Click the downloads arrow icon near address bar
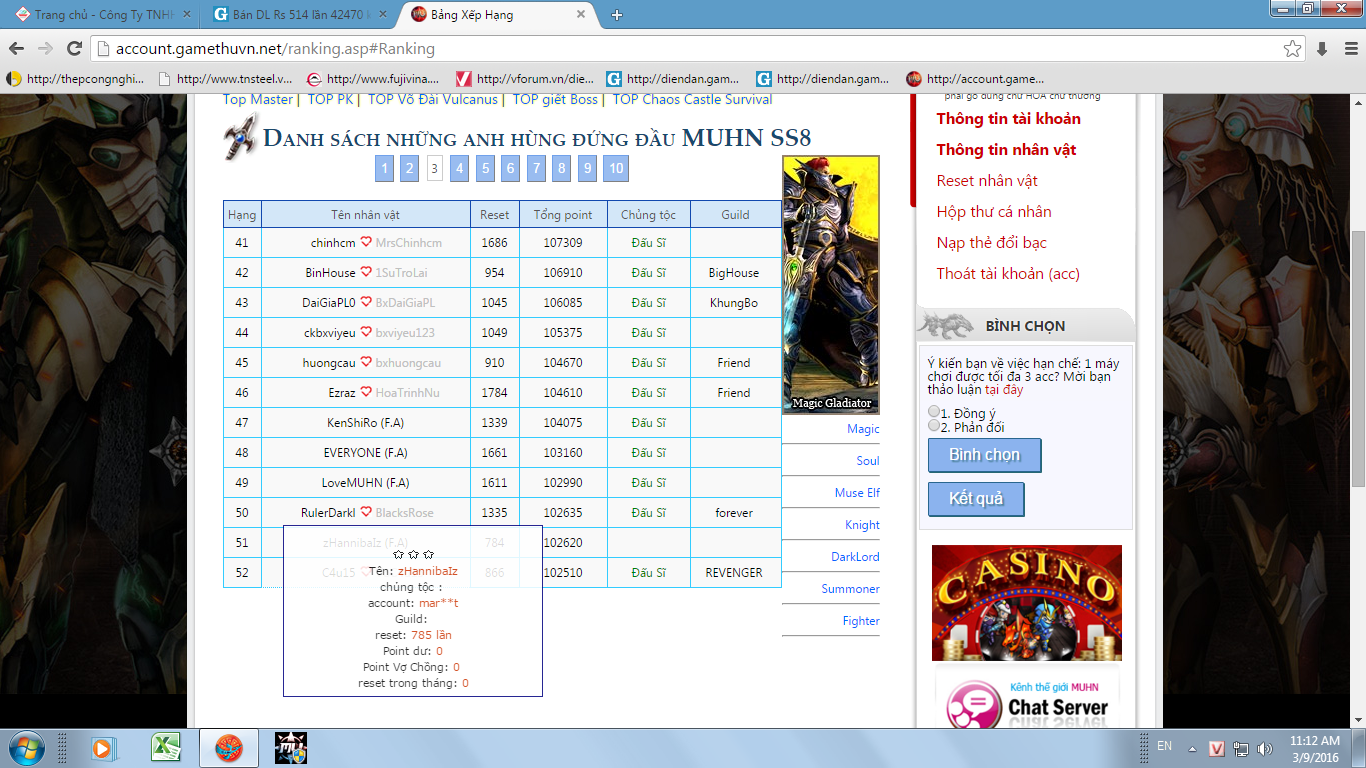 pyautogui.click(x=1322, y=48)
